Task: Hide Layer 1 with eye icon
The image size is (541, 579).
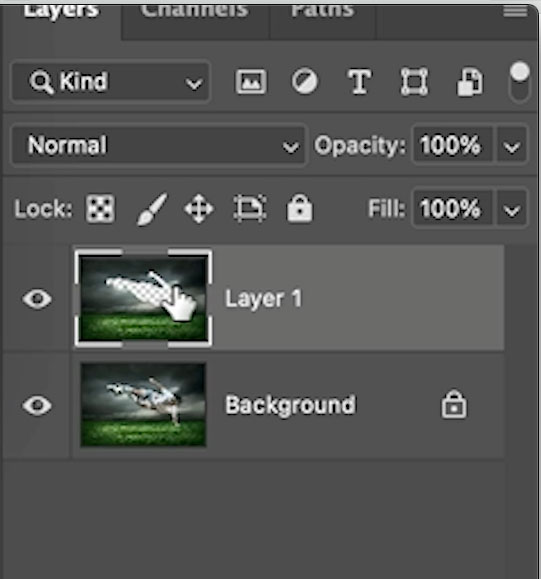Action: [37, 299]
